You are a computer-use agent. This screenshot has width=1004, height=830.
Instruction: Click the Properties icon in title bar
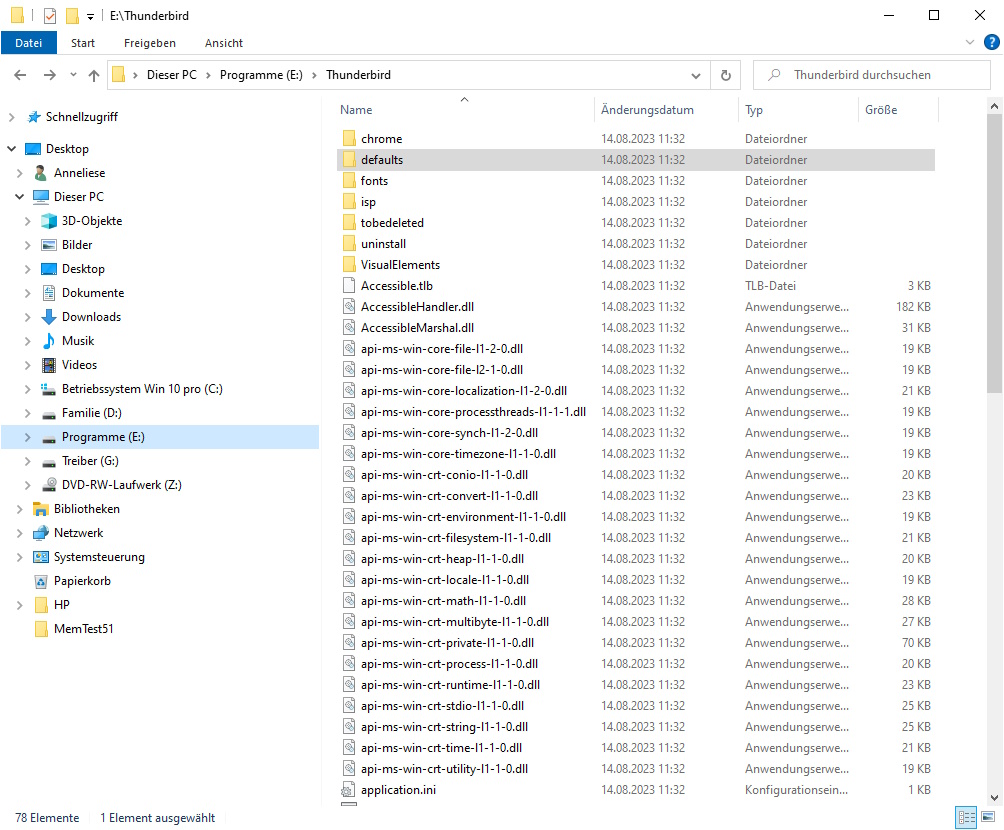pyautogui.click(x=49, y=16)
